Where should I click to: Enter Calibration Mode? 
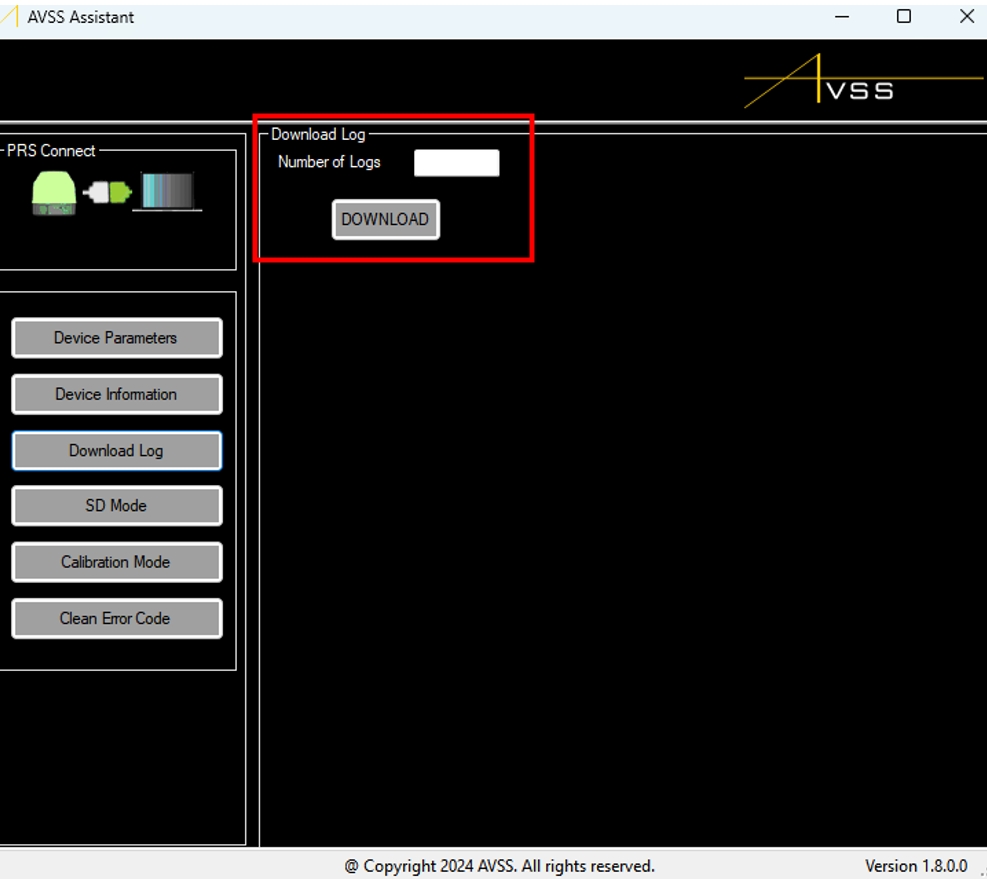[x=116, y=562]
